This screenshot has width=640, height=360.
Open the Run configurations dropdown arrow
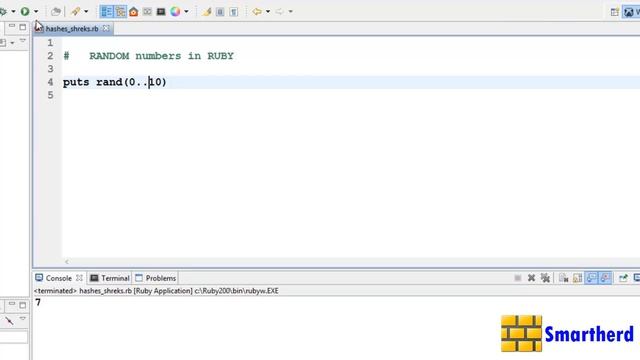tap(36, 11)
